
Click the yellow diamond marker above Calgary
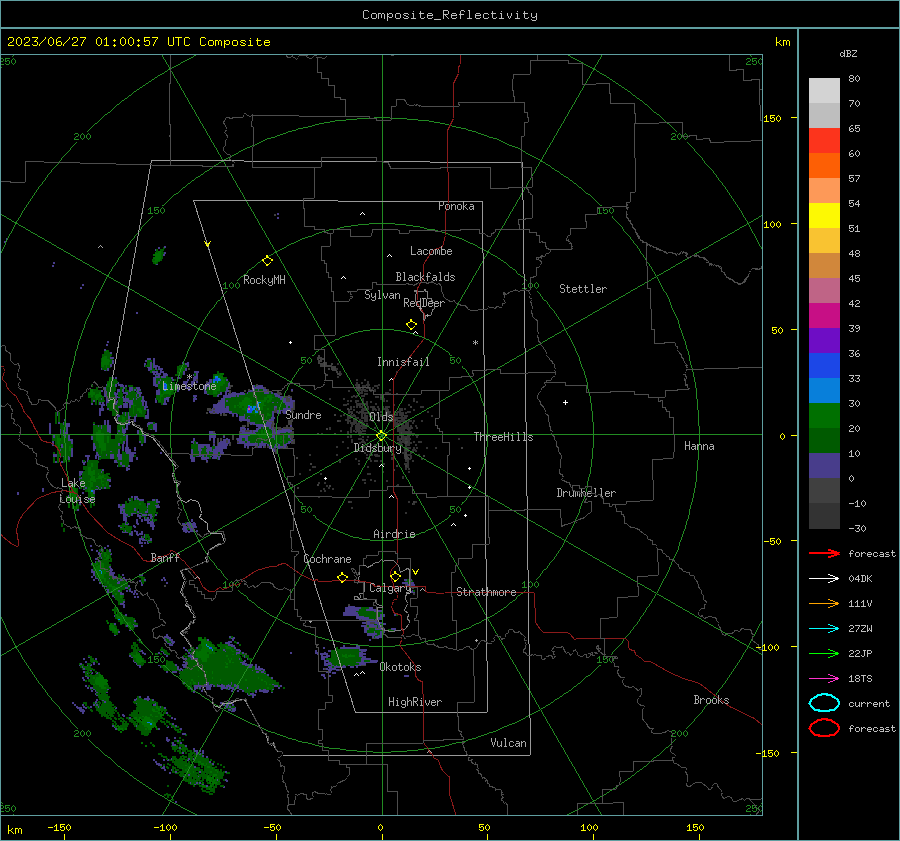pyautogui.click(x=395, y=576)
